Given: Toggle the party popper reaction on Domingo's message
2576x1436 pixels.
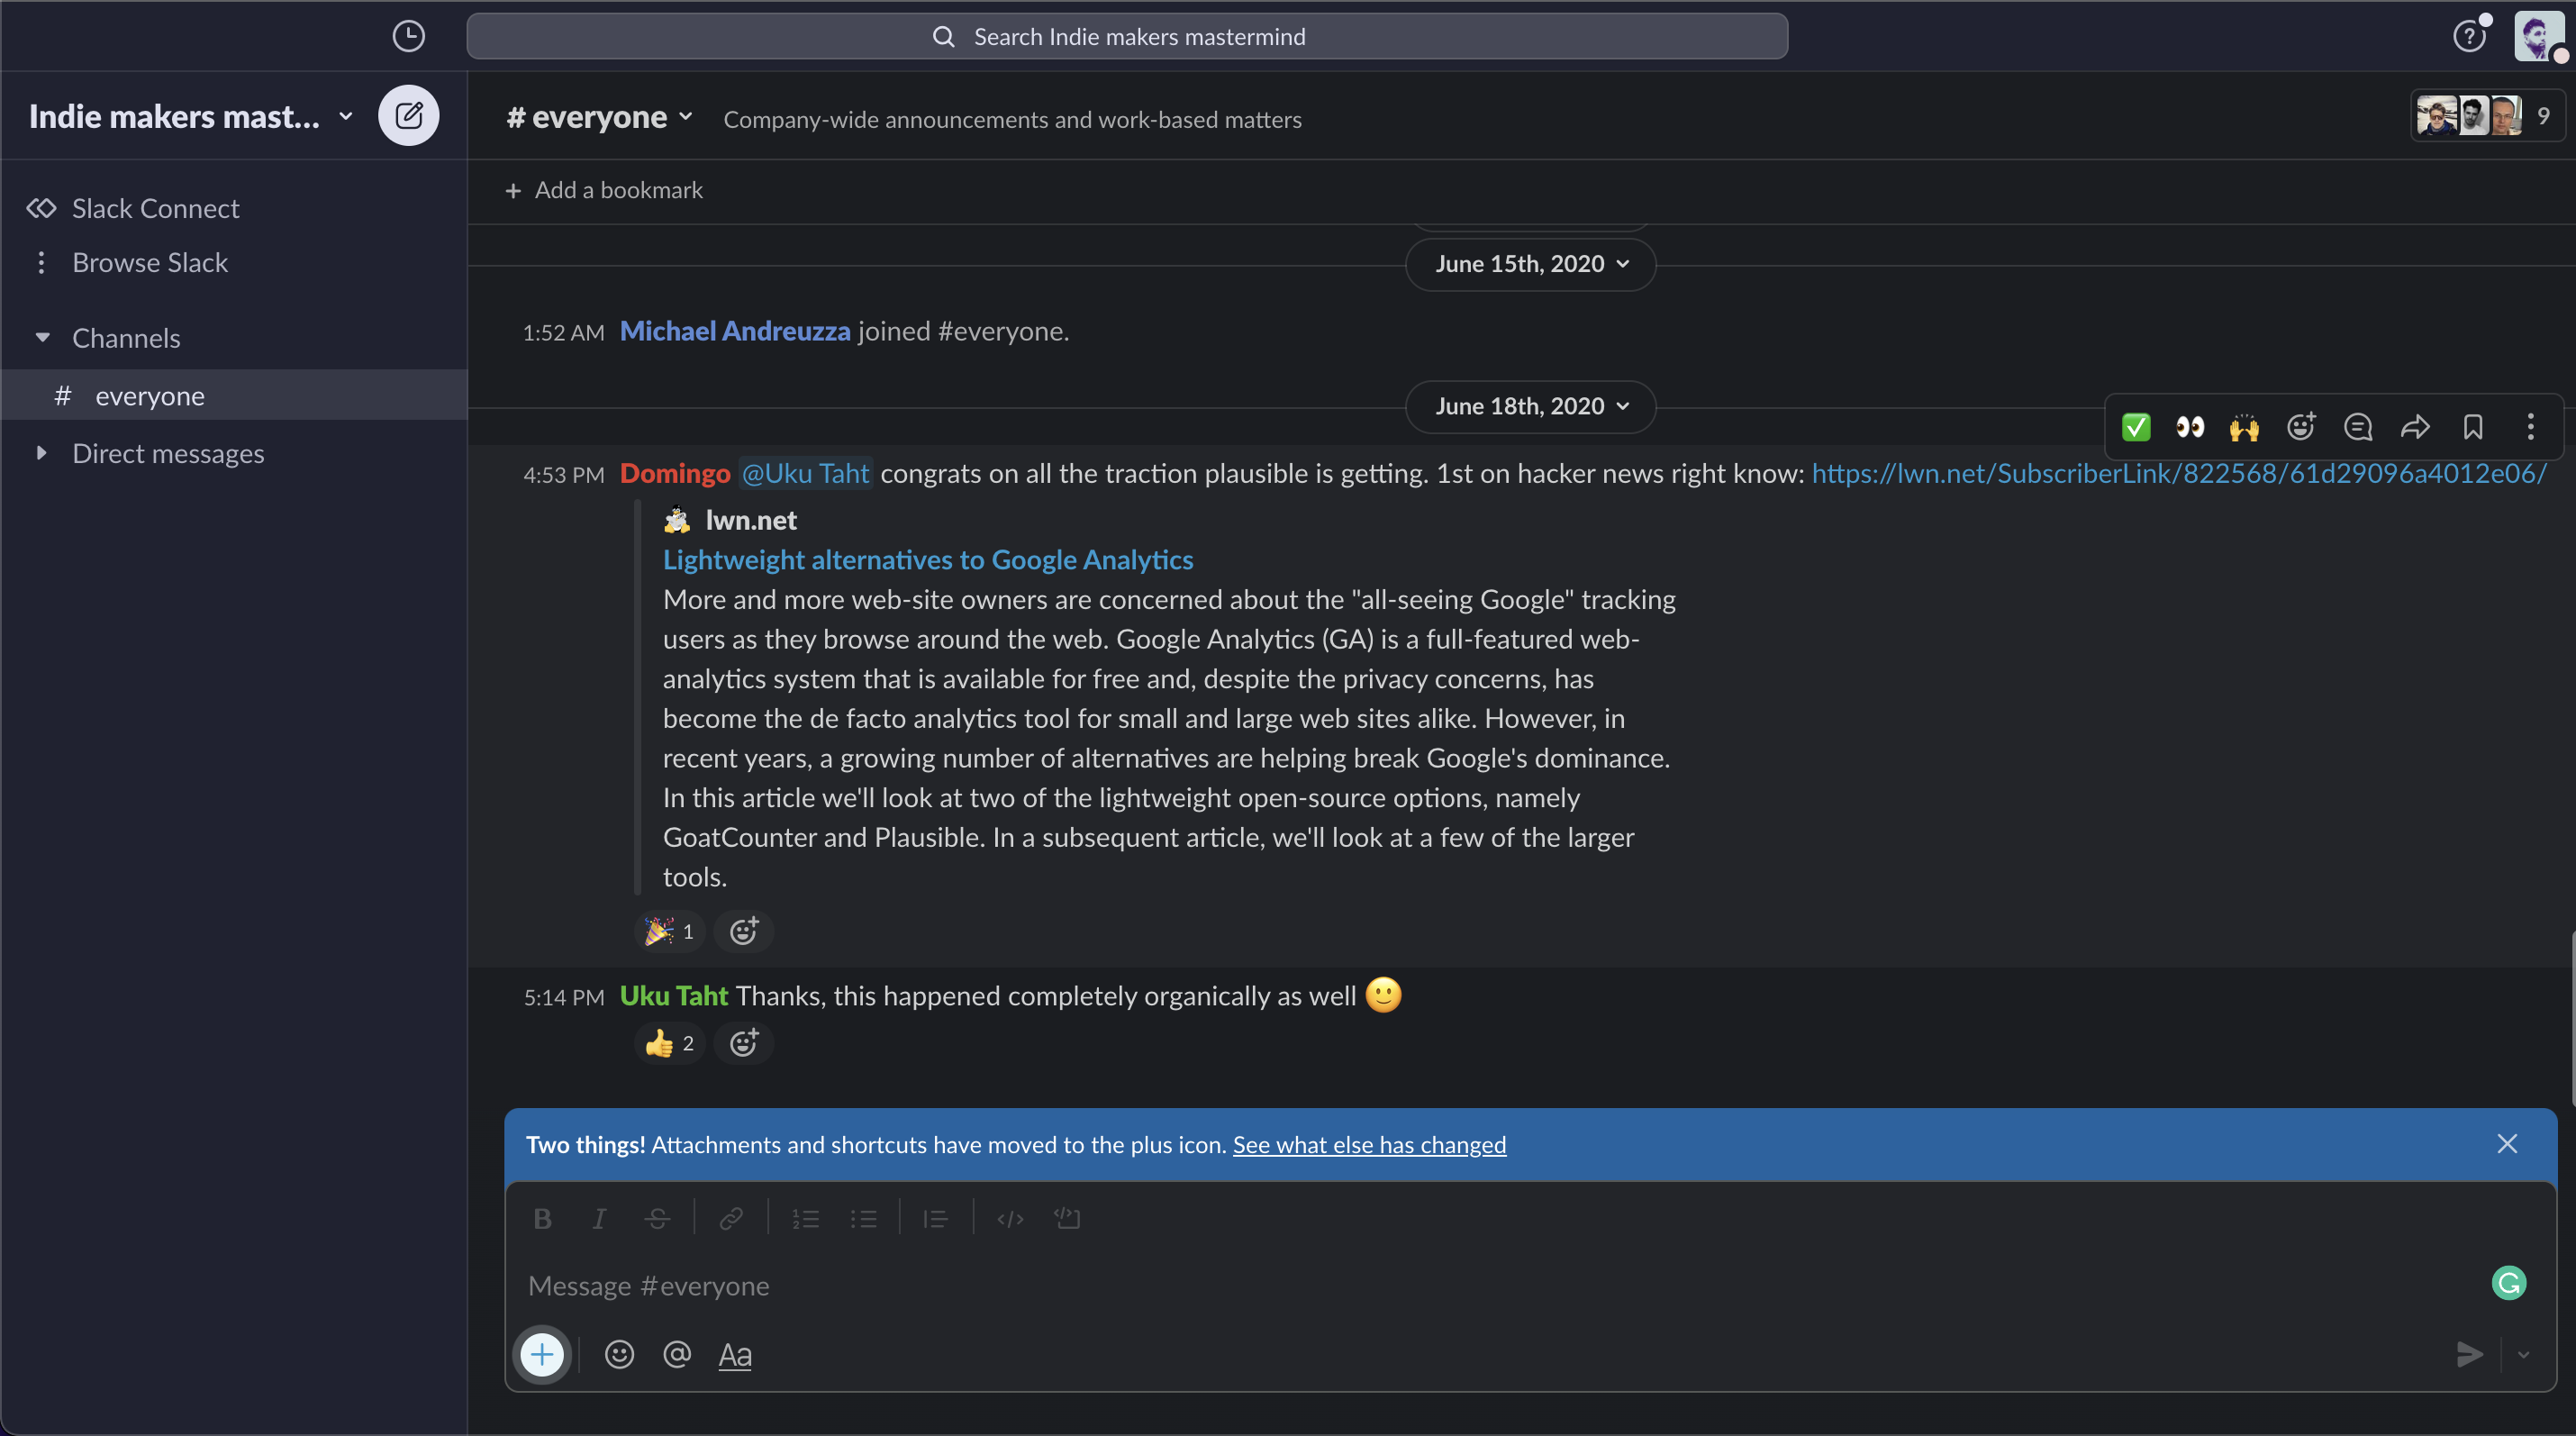Looking at the screenshot, I should pyautogui.click(x=669, y=931).
